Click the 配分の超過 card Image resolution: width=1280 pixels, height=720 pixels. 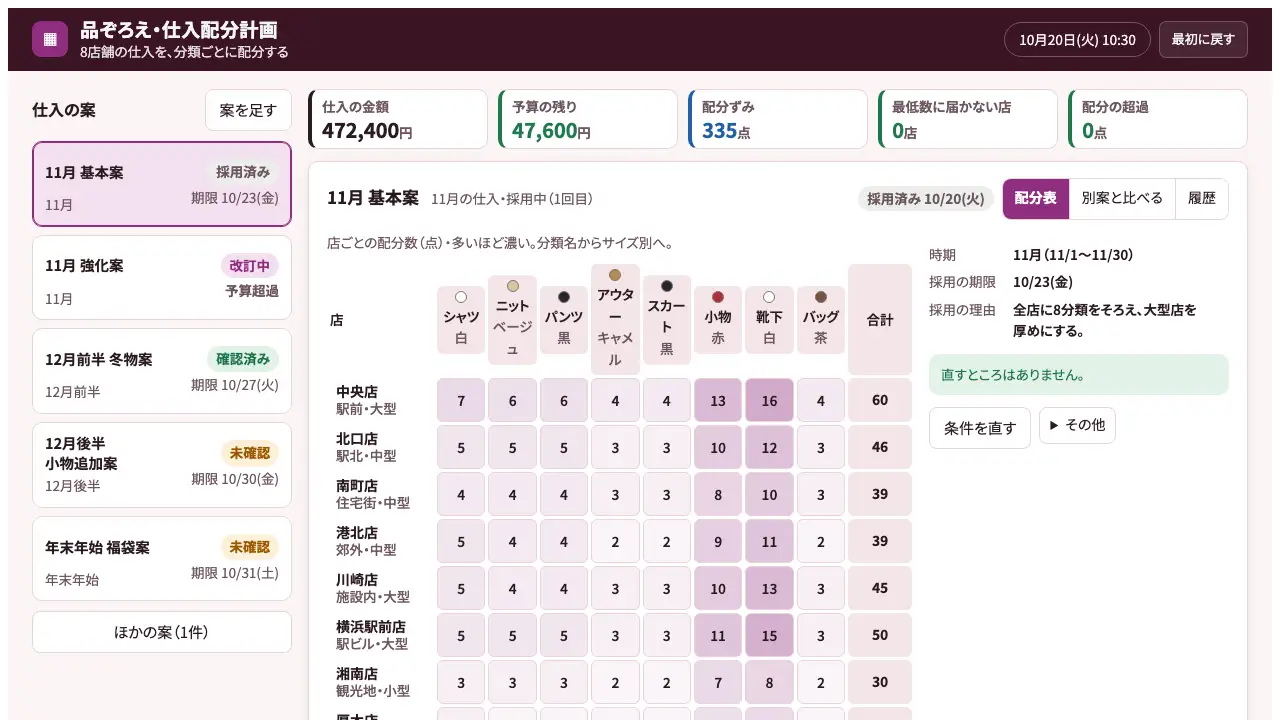pos(1158,119)
